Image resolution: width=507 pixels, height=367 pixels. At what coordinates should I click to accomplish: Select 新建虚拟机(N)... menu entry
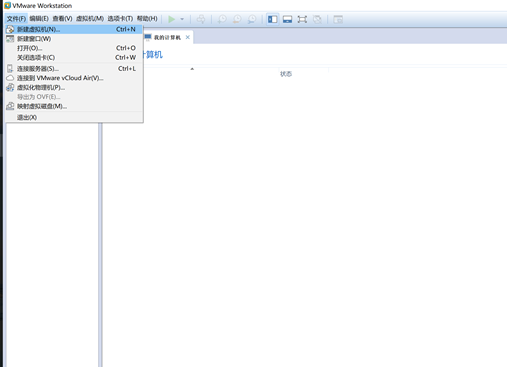point(74,29)
